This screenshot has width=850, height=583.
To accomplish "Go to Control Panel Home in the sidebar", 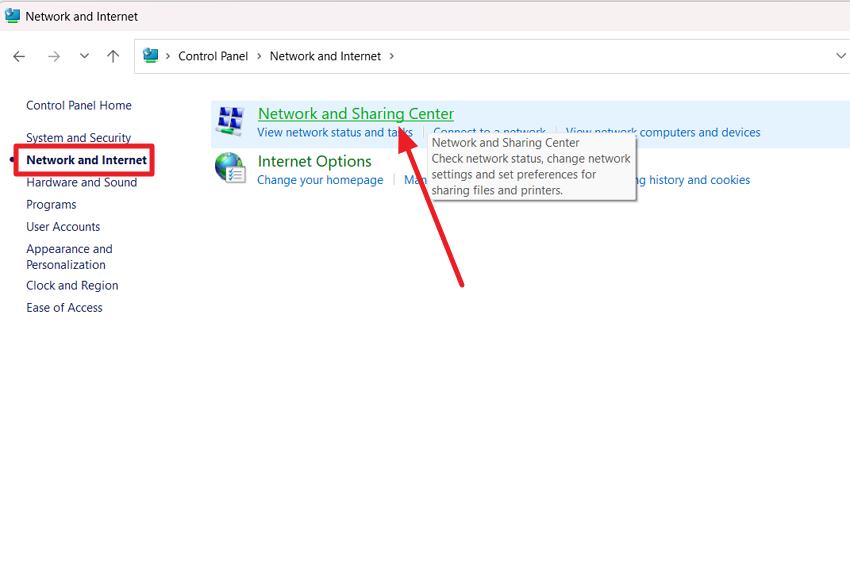I will coord(78,105).
